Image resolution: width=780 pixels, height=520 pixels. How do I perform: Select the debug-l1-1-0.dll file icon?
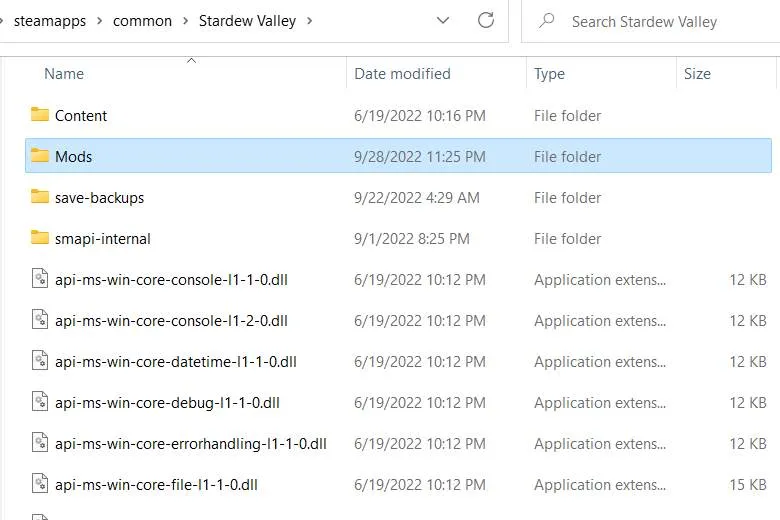click(40, 402)
